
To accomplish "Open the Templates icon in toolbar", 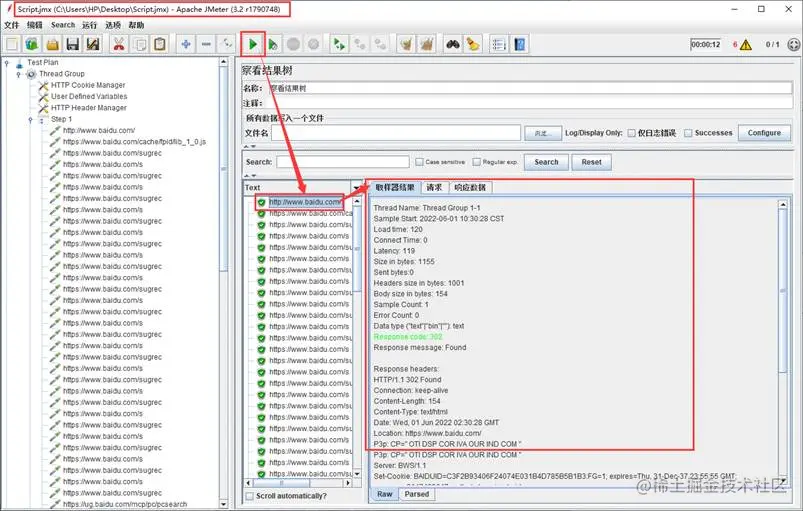I will point(32,45).
